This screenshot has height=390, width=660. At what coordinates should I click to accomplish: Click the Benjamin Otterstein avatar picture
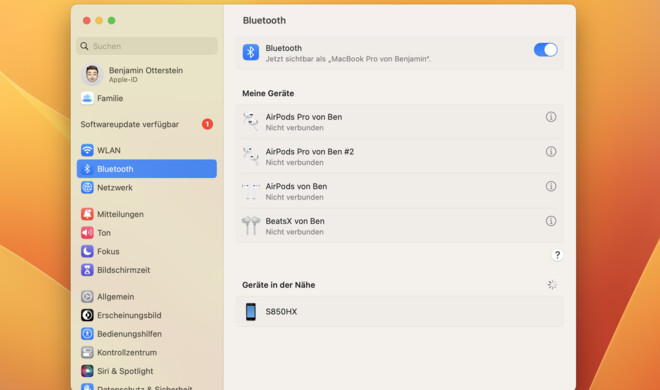92,74
